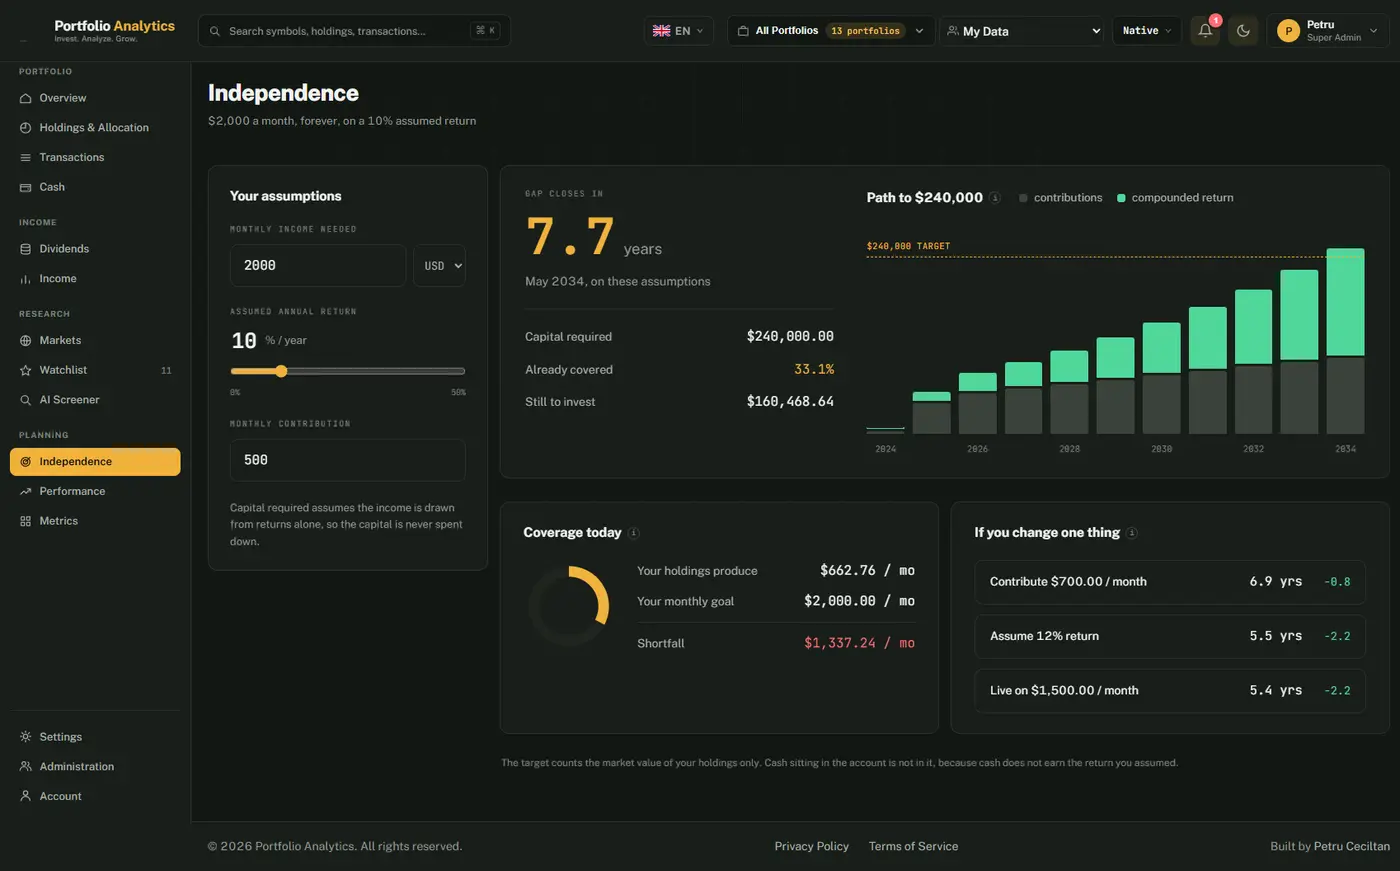Click the Ctrl K shortcut badge in search

(x=485, y=31)
